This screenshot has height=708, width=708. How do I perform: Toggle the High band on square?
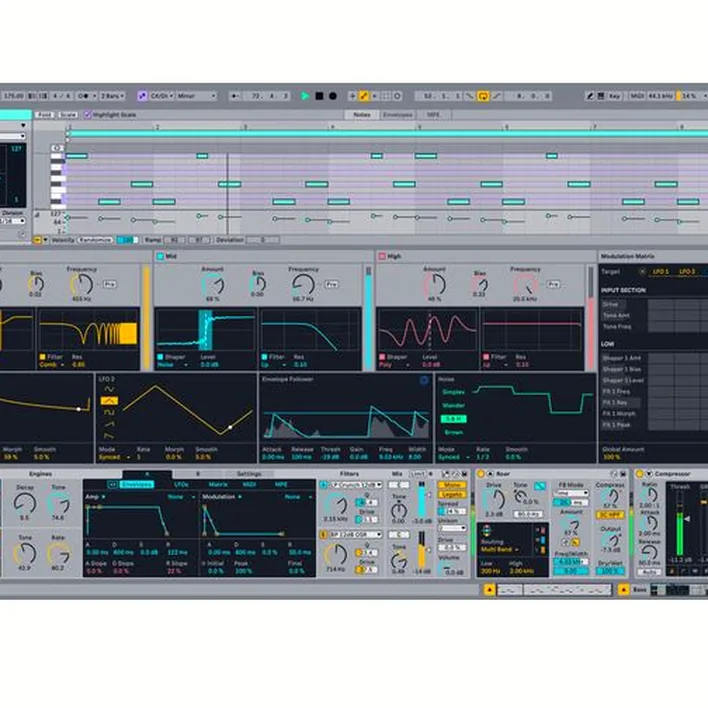click(x=382, y=256)
